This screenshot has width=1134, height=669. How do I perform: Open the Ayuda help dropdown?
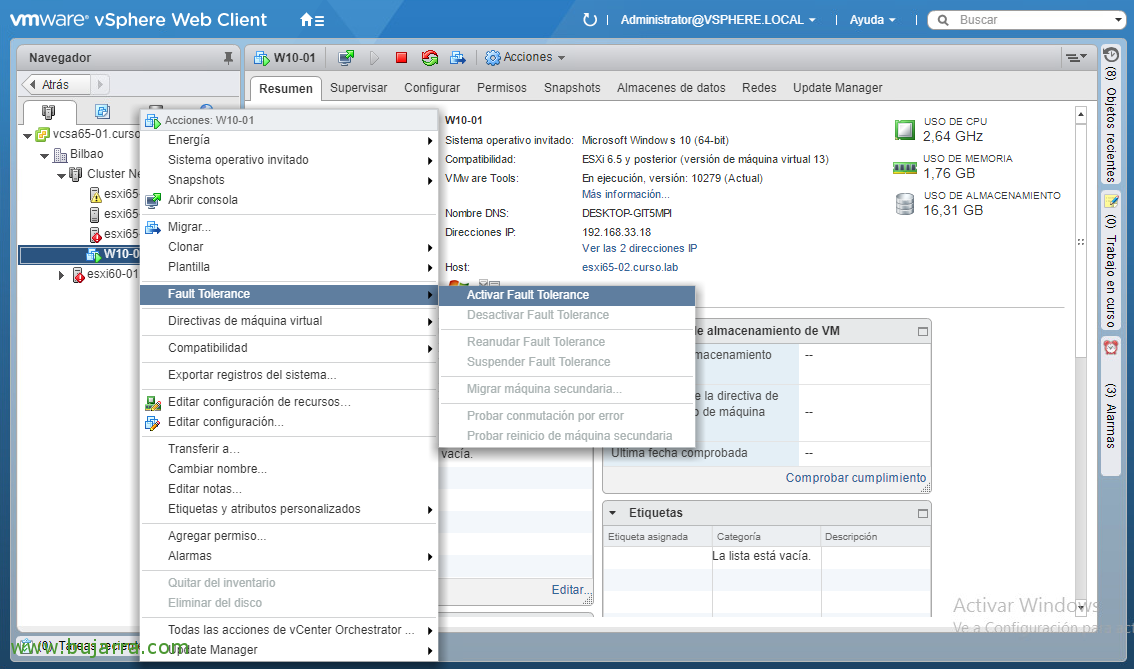click(x=872, y=20)
